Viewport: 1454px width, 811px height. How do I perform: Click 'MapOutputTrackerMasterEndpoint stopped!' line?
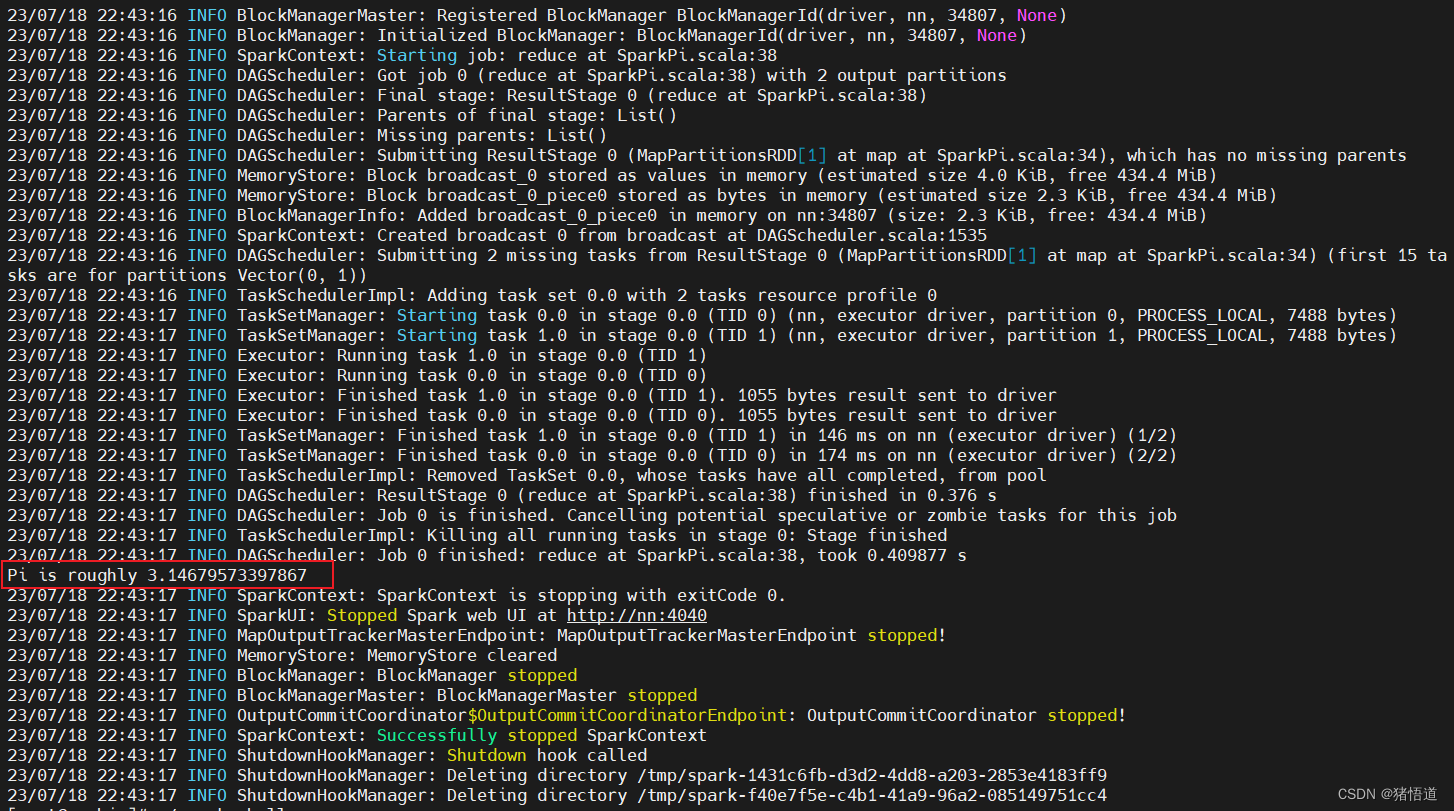(x=477, y=635)
